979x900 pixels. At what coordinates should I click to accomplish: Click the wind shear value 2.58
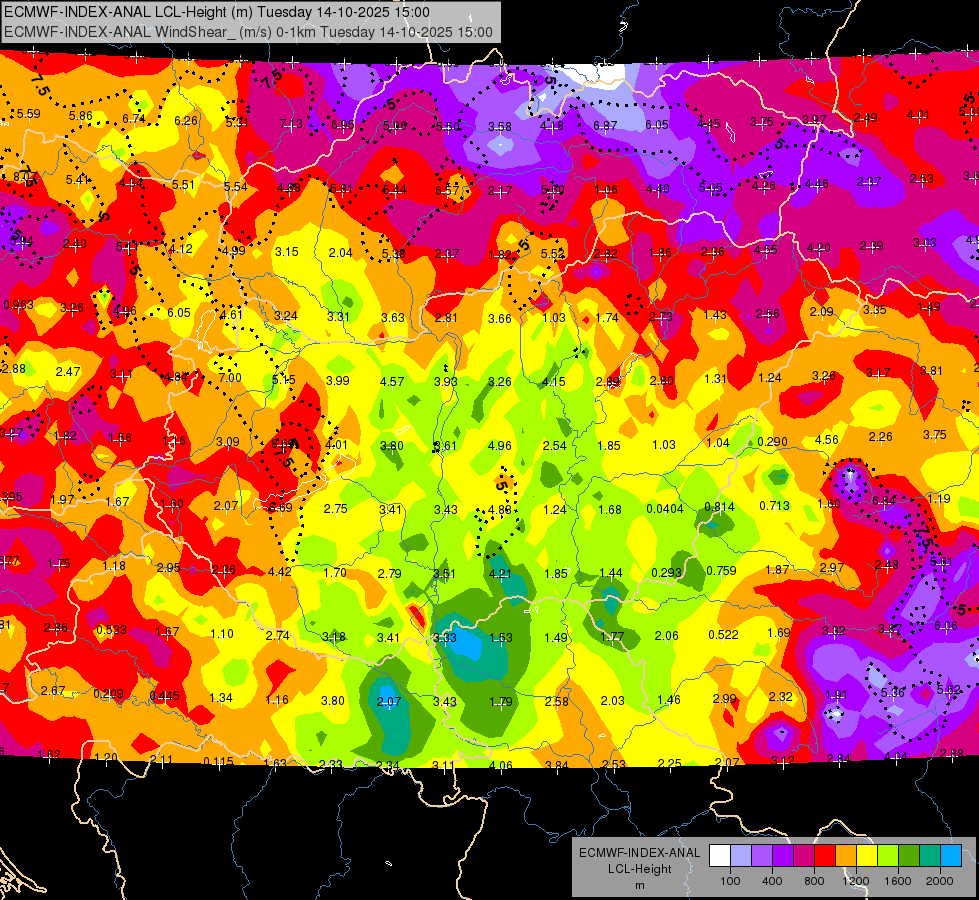coord(556,701)
